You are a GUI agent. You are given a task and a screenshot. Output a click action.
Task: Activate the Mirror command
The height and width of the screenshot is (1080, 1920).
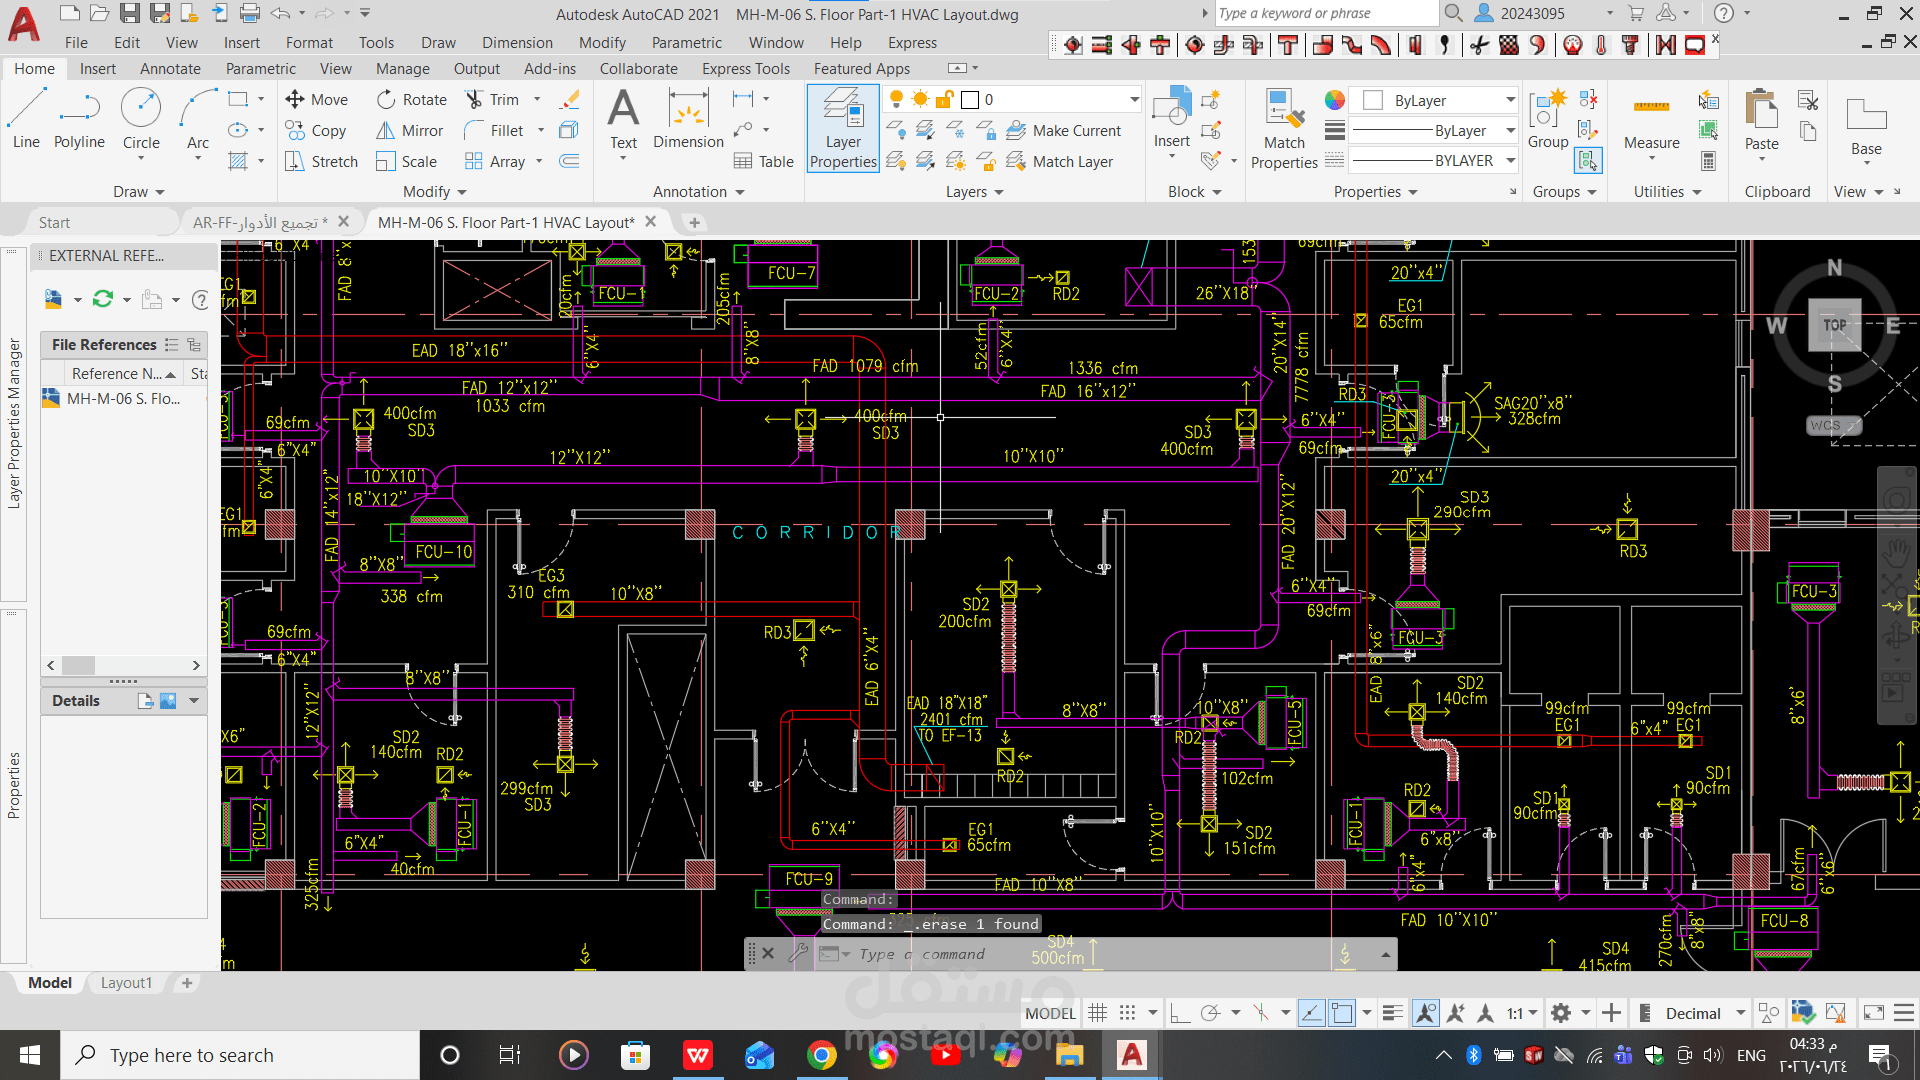pos(409,130)
